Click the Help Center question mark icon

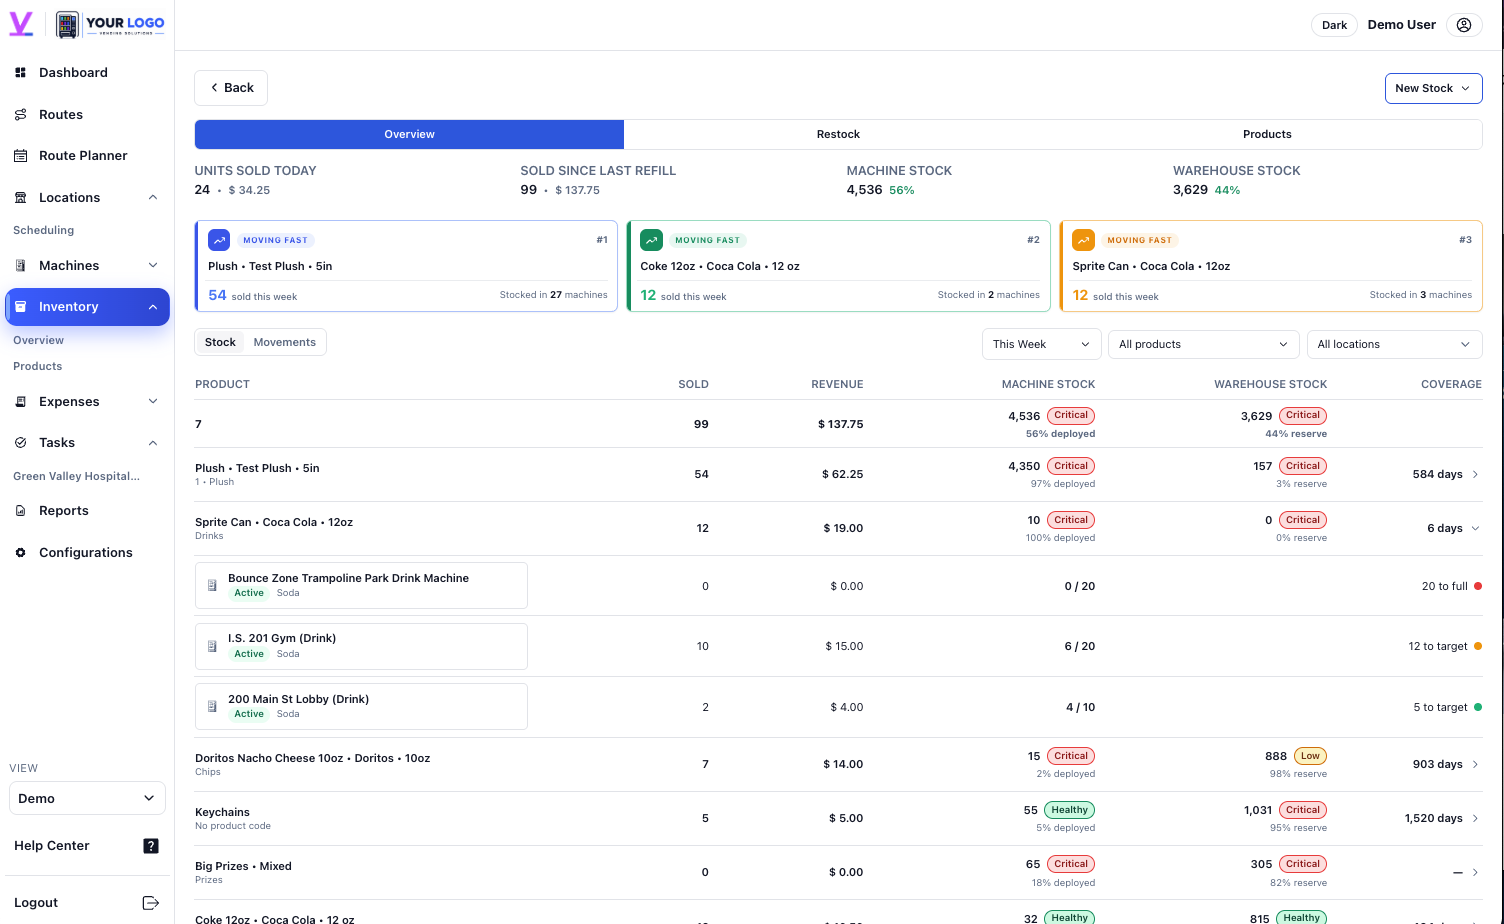click(x=151, y=846)
